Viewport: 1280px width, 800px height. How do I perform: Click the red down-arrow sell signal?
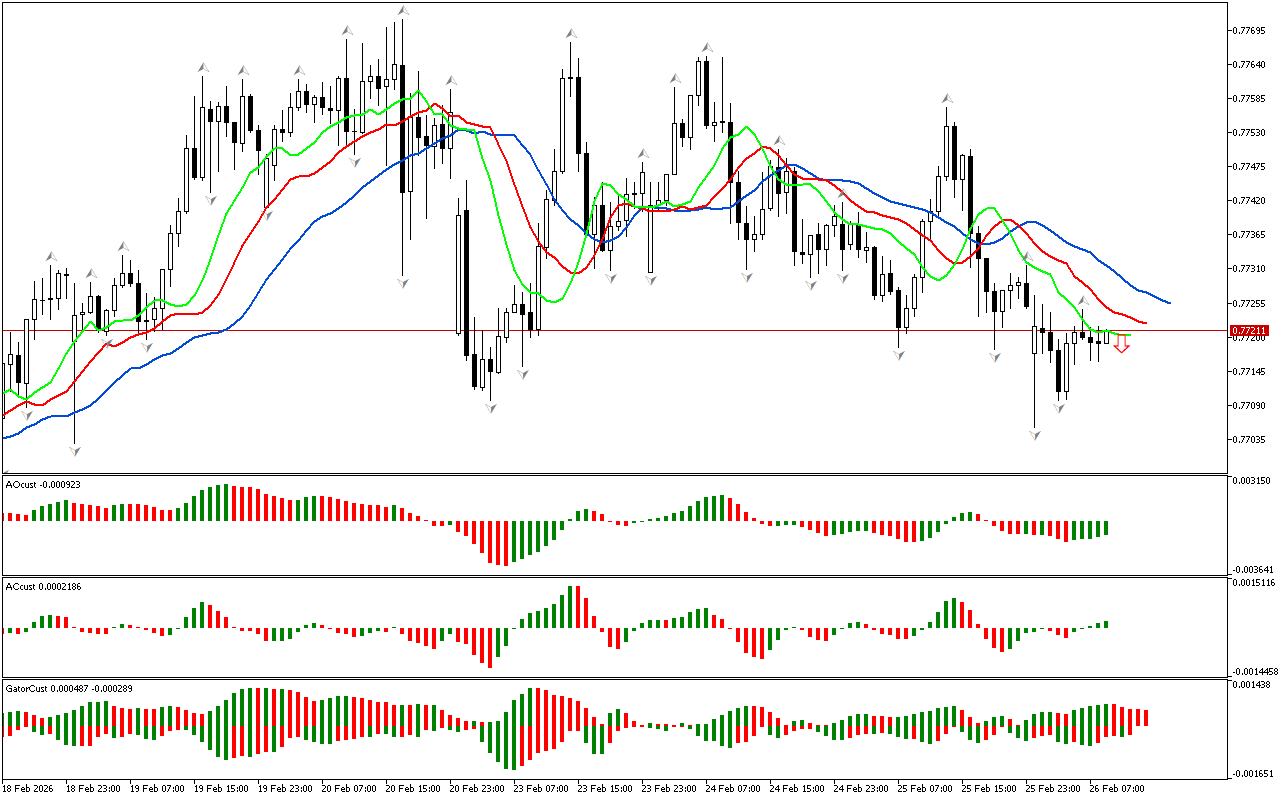1122,344
